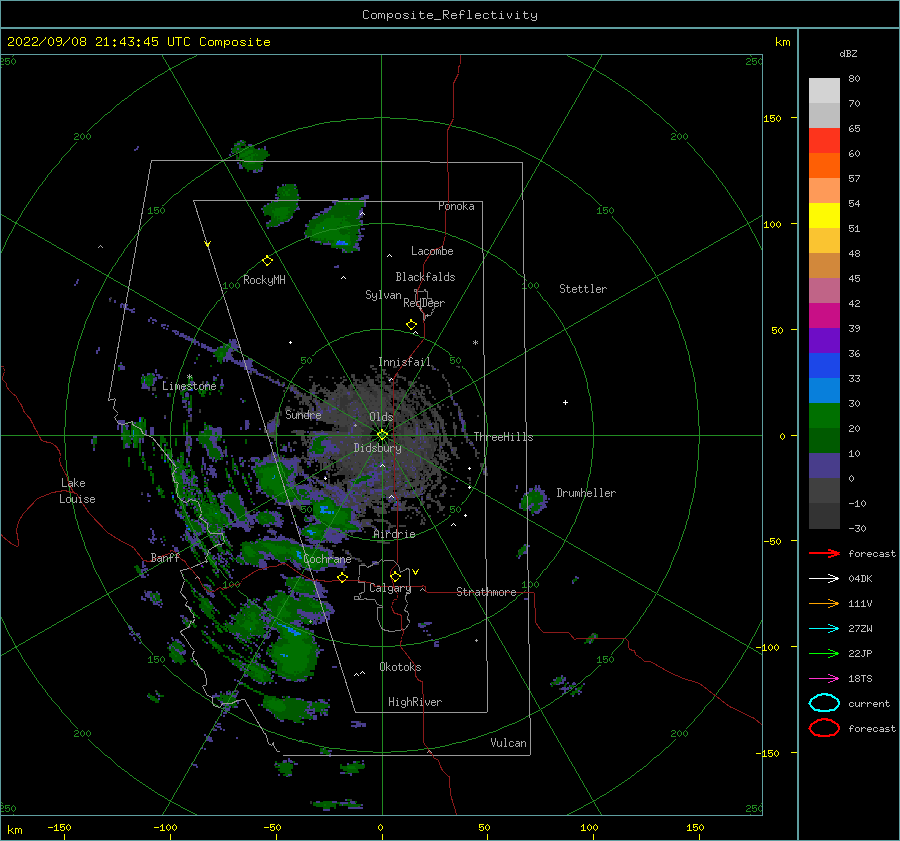Click the indigo 0-10 dBZ swatch
900x841 pixels.
(824, 466)
